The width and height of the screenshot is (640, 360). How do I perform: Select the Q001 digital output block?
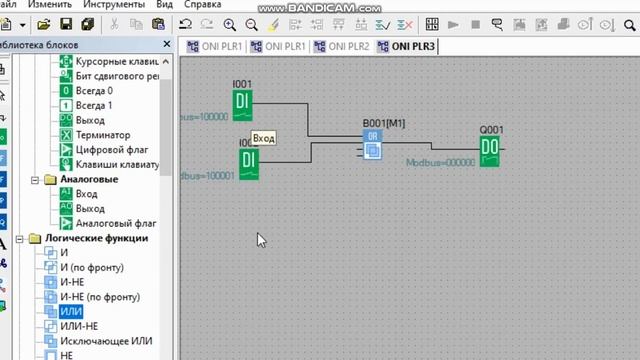click(490, 151)
